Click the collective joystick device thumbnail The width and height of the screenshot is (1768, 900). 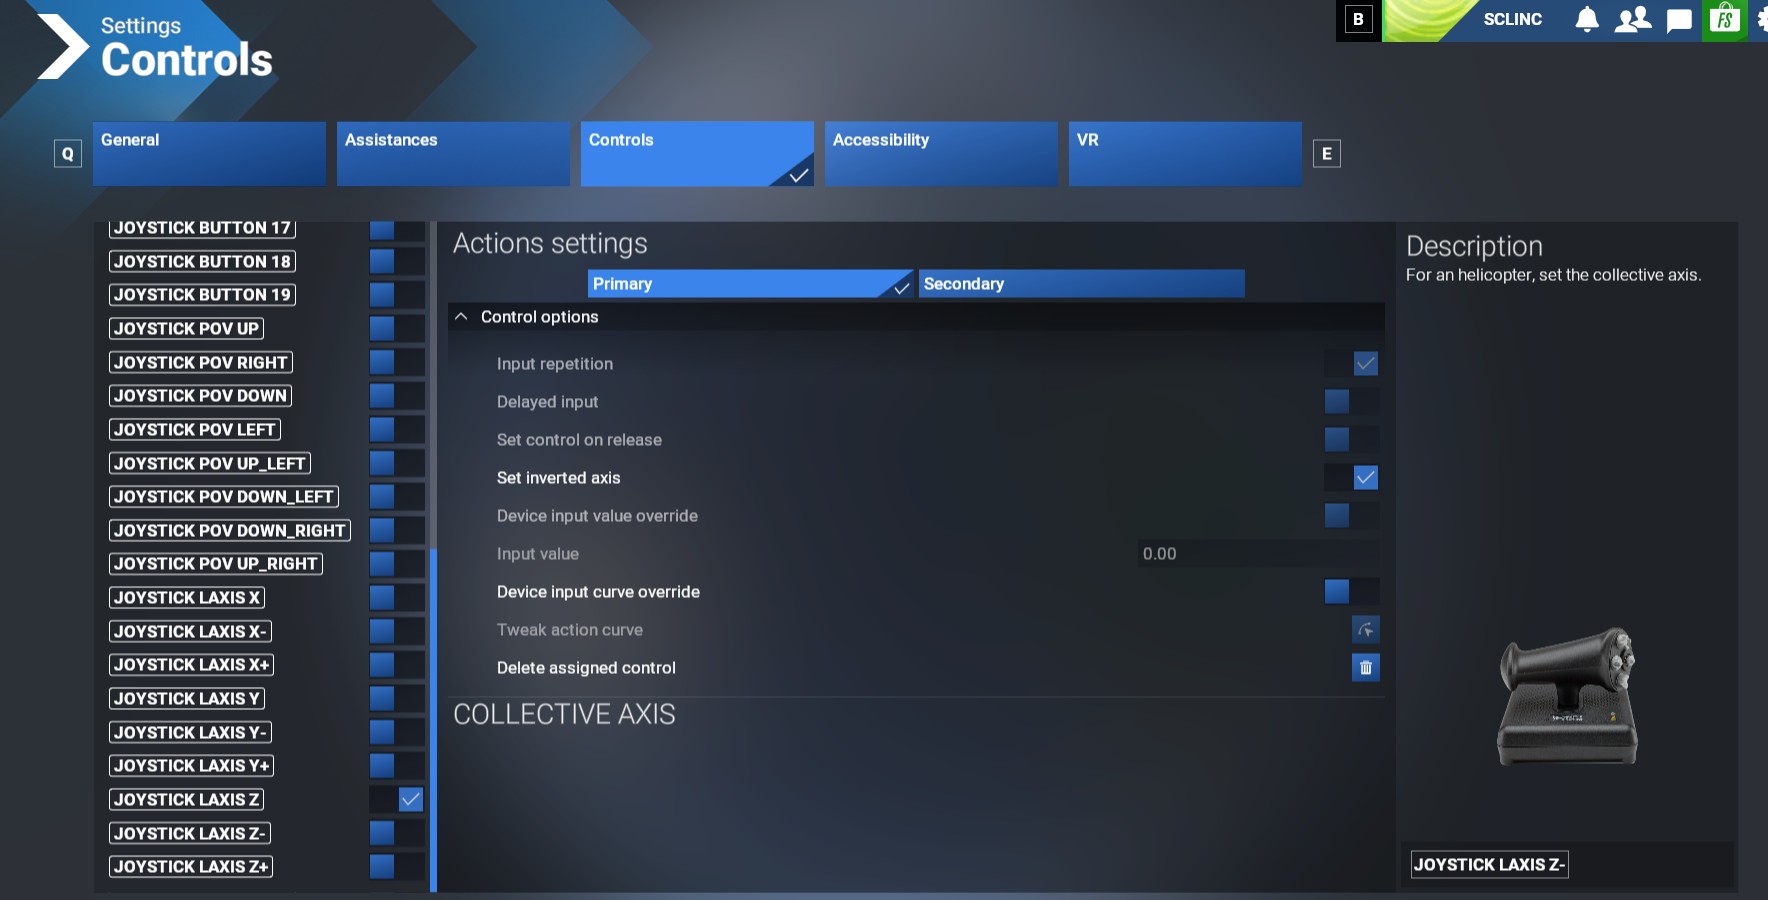1567,697
